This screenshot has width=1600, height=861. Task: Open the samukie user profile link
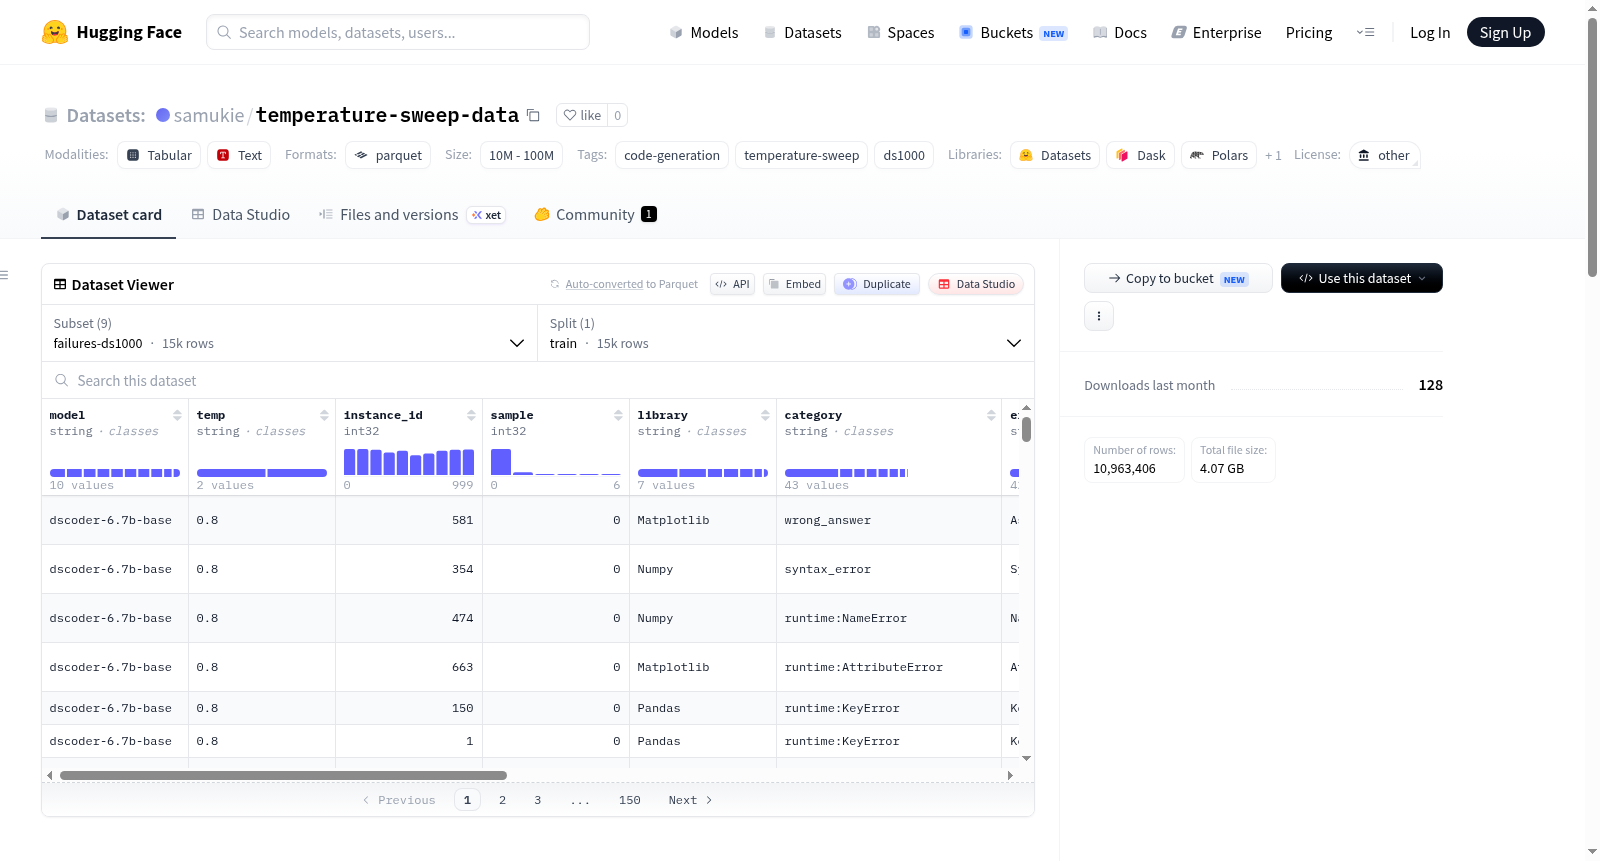click(x=209, y=116)
